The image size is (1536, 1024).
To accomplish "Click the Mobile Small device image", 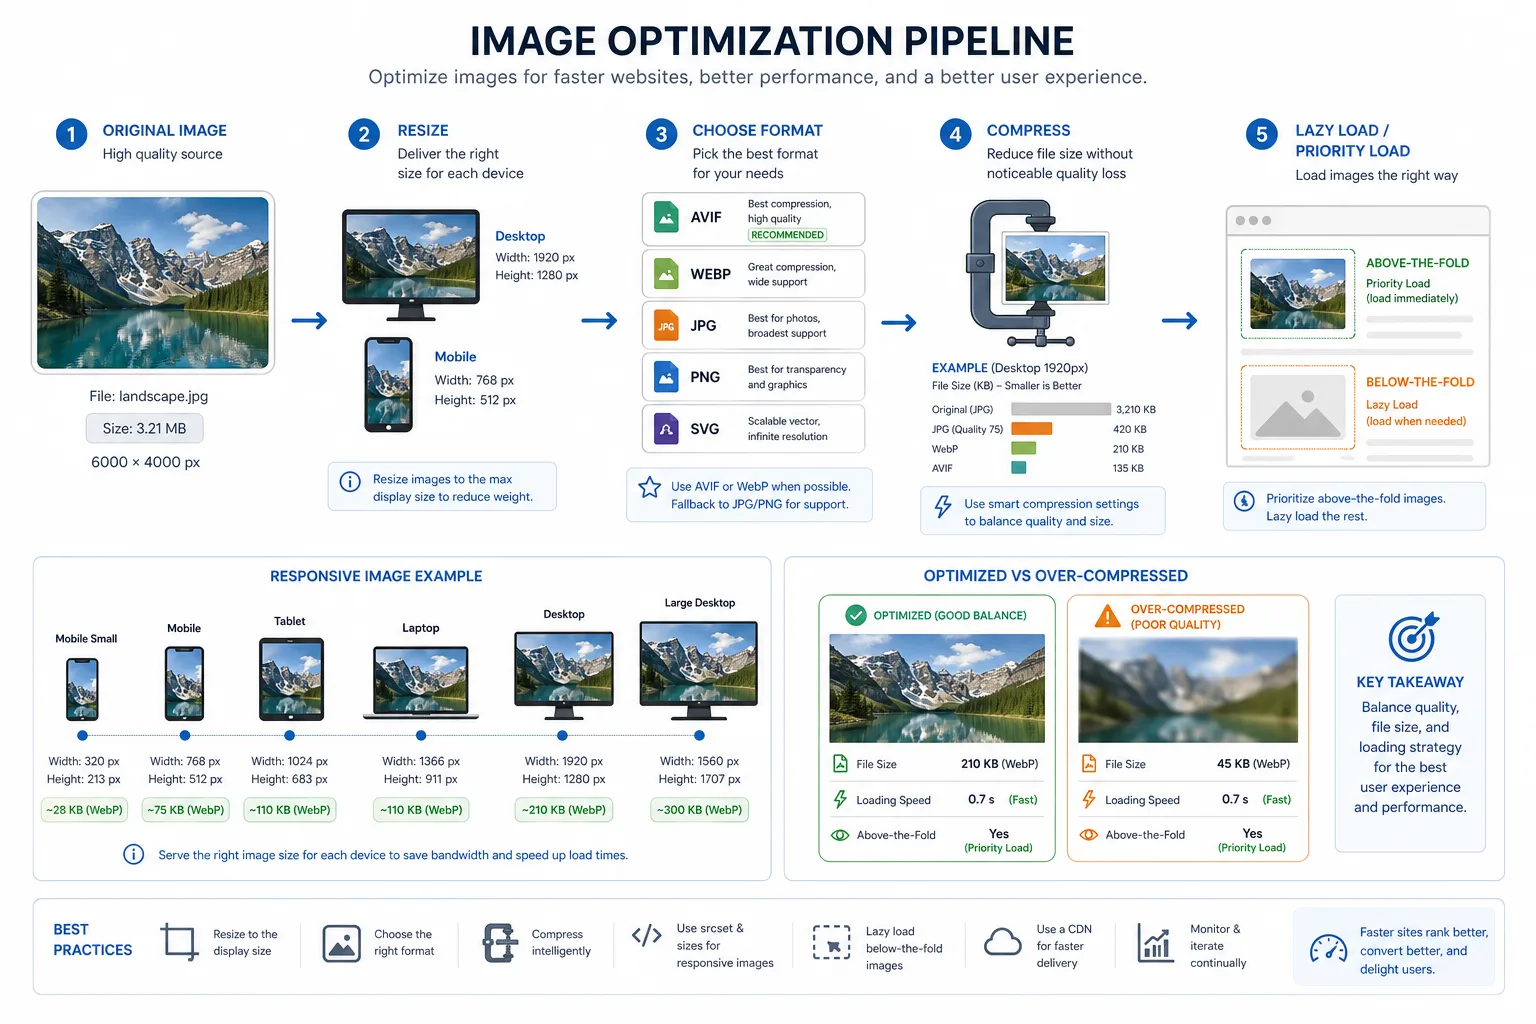I will 83,689.
